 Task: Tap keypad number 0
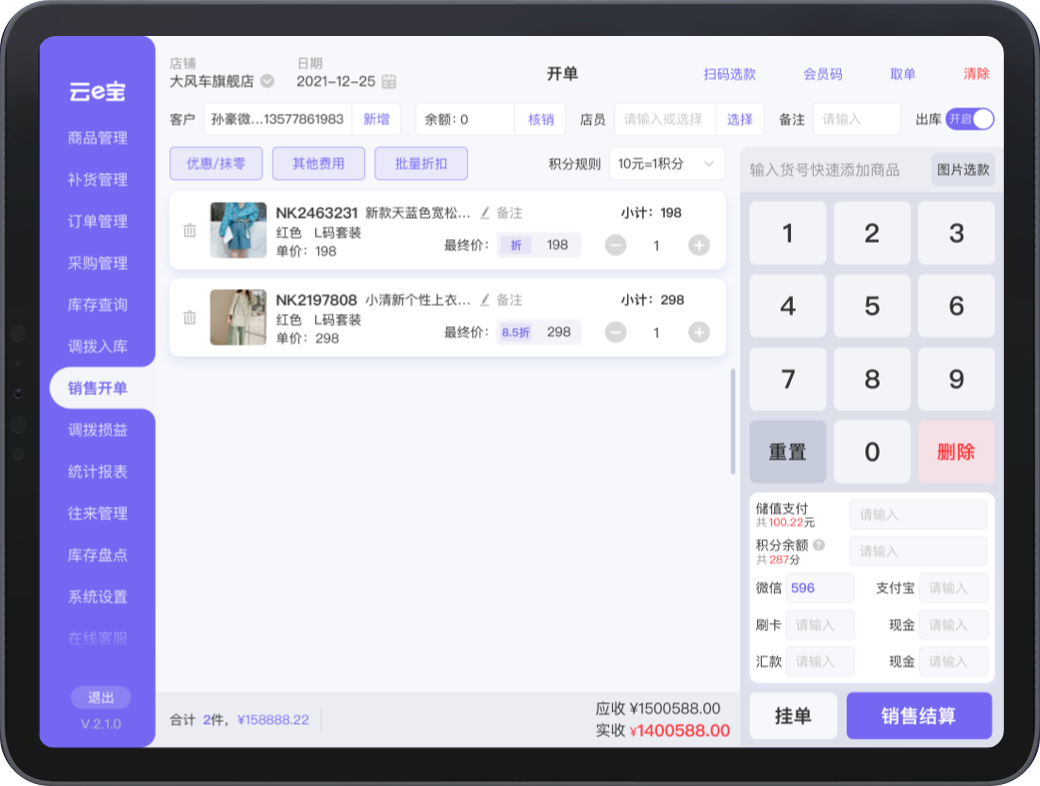click(x=872, y=452)
